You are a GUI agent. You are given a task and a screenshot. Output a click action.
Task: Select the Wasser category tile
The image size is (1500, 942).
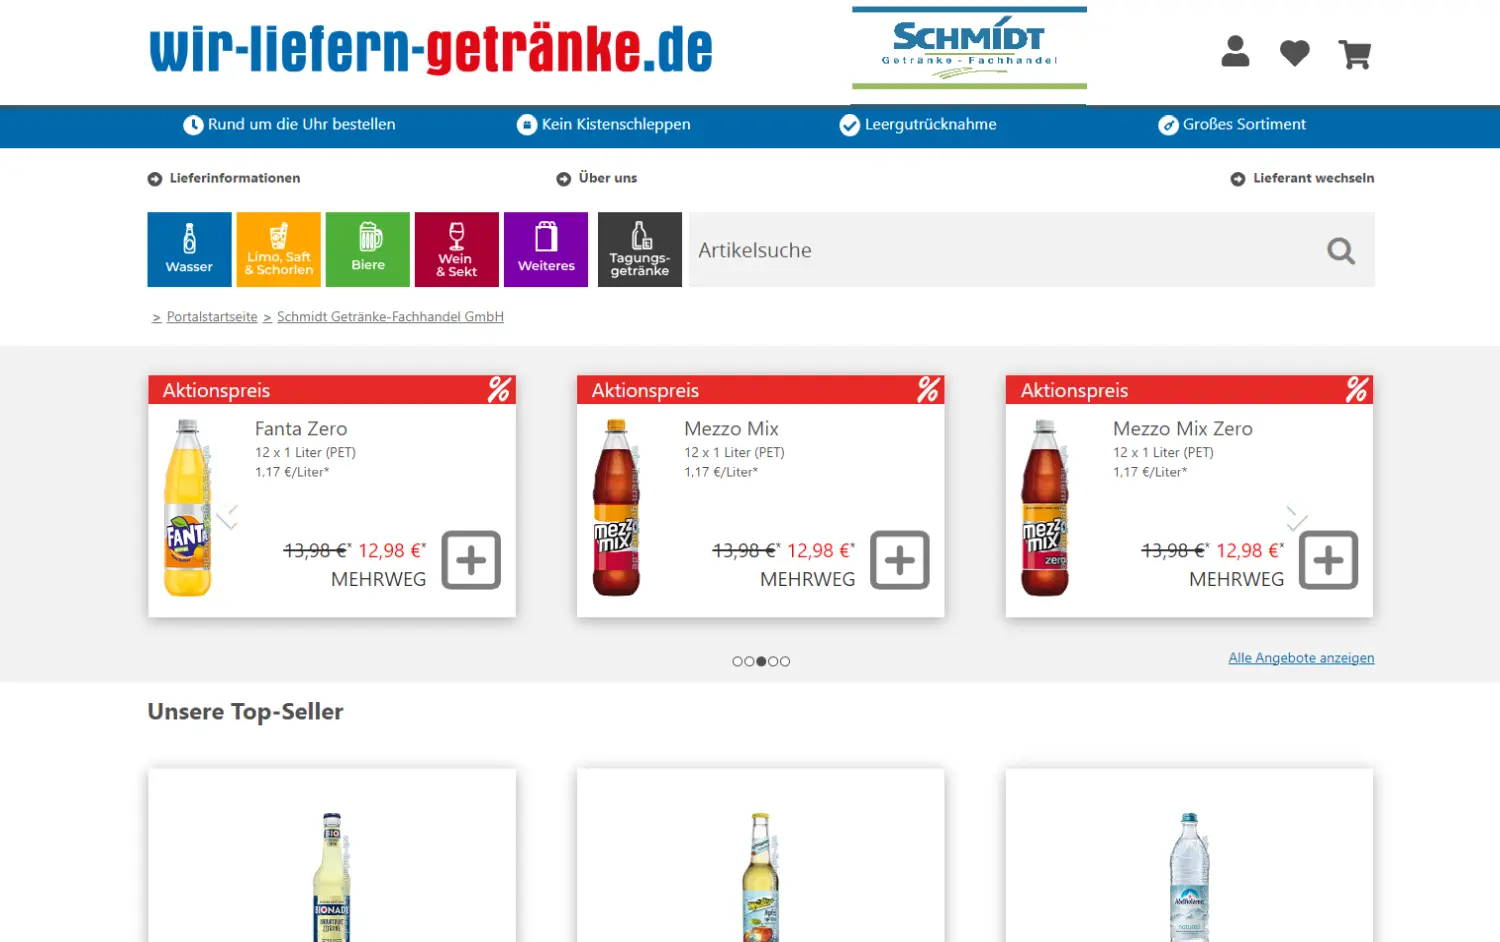pos(189,249)
